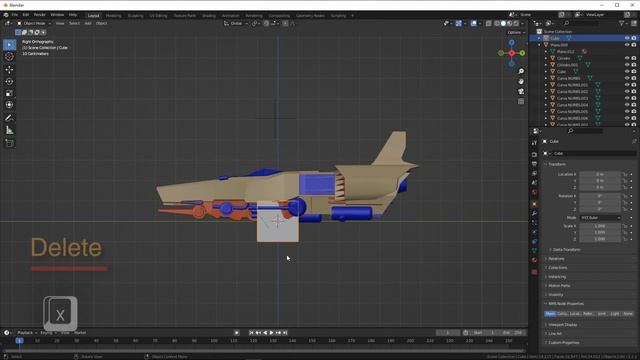Toggle the camera view icon
The height and width of the screenshot is (360, 640).
click(521, 91)
